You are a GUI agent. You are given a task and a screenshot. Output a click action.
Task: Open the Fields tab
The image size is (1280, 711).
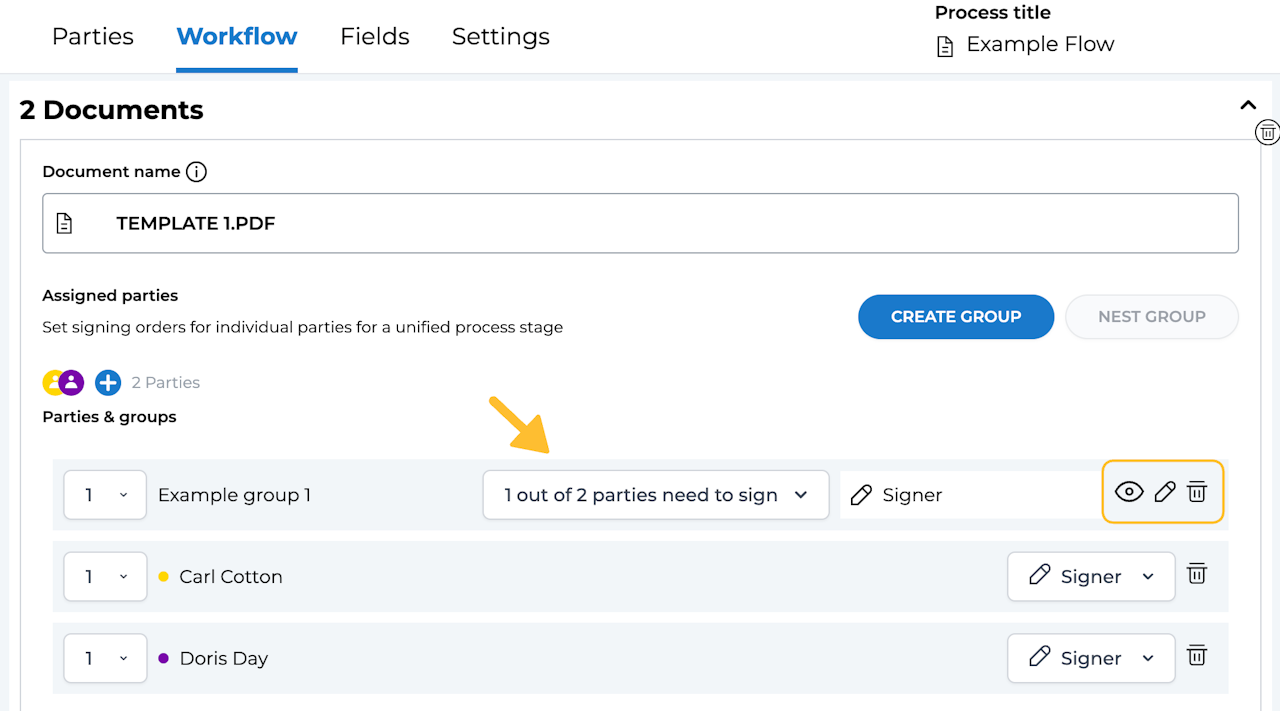click(x=375, y=37)
